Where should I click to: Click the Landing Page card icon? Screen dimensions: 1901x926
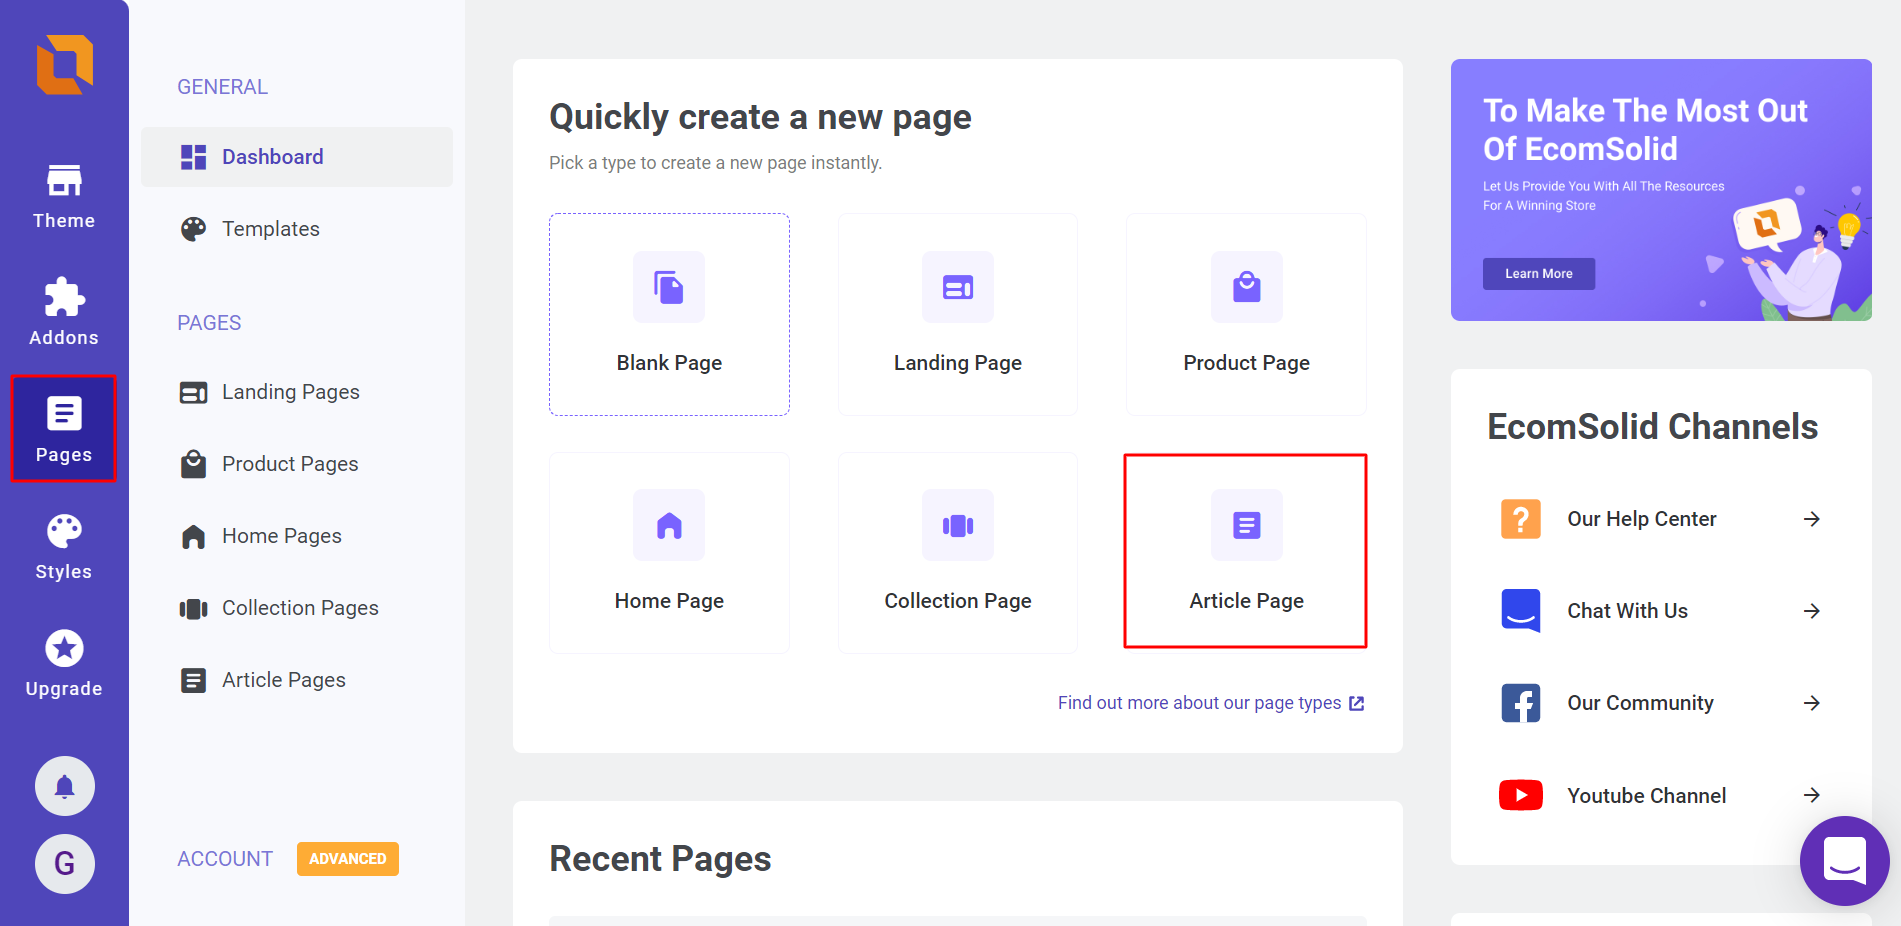coord(958,287)
